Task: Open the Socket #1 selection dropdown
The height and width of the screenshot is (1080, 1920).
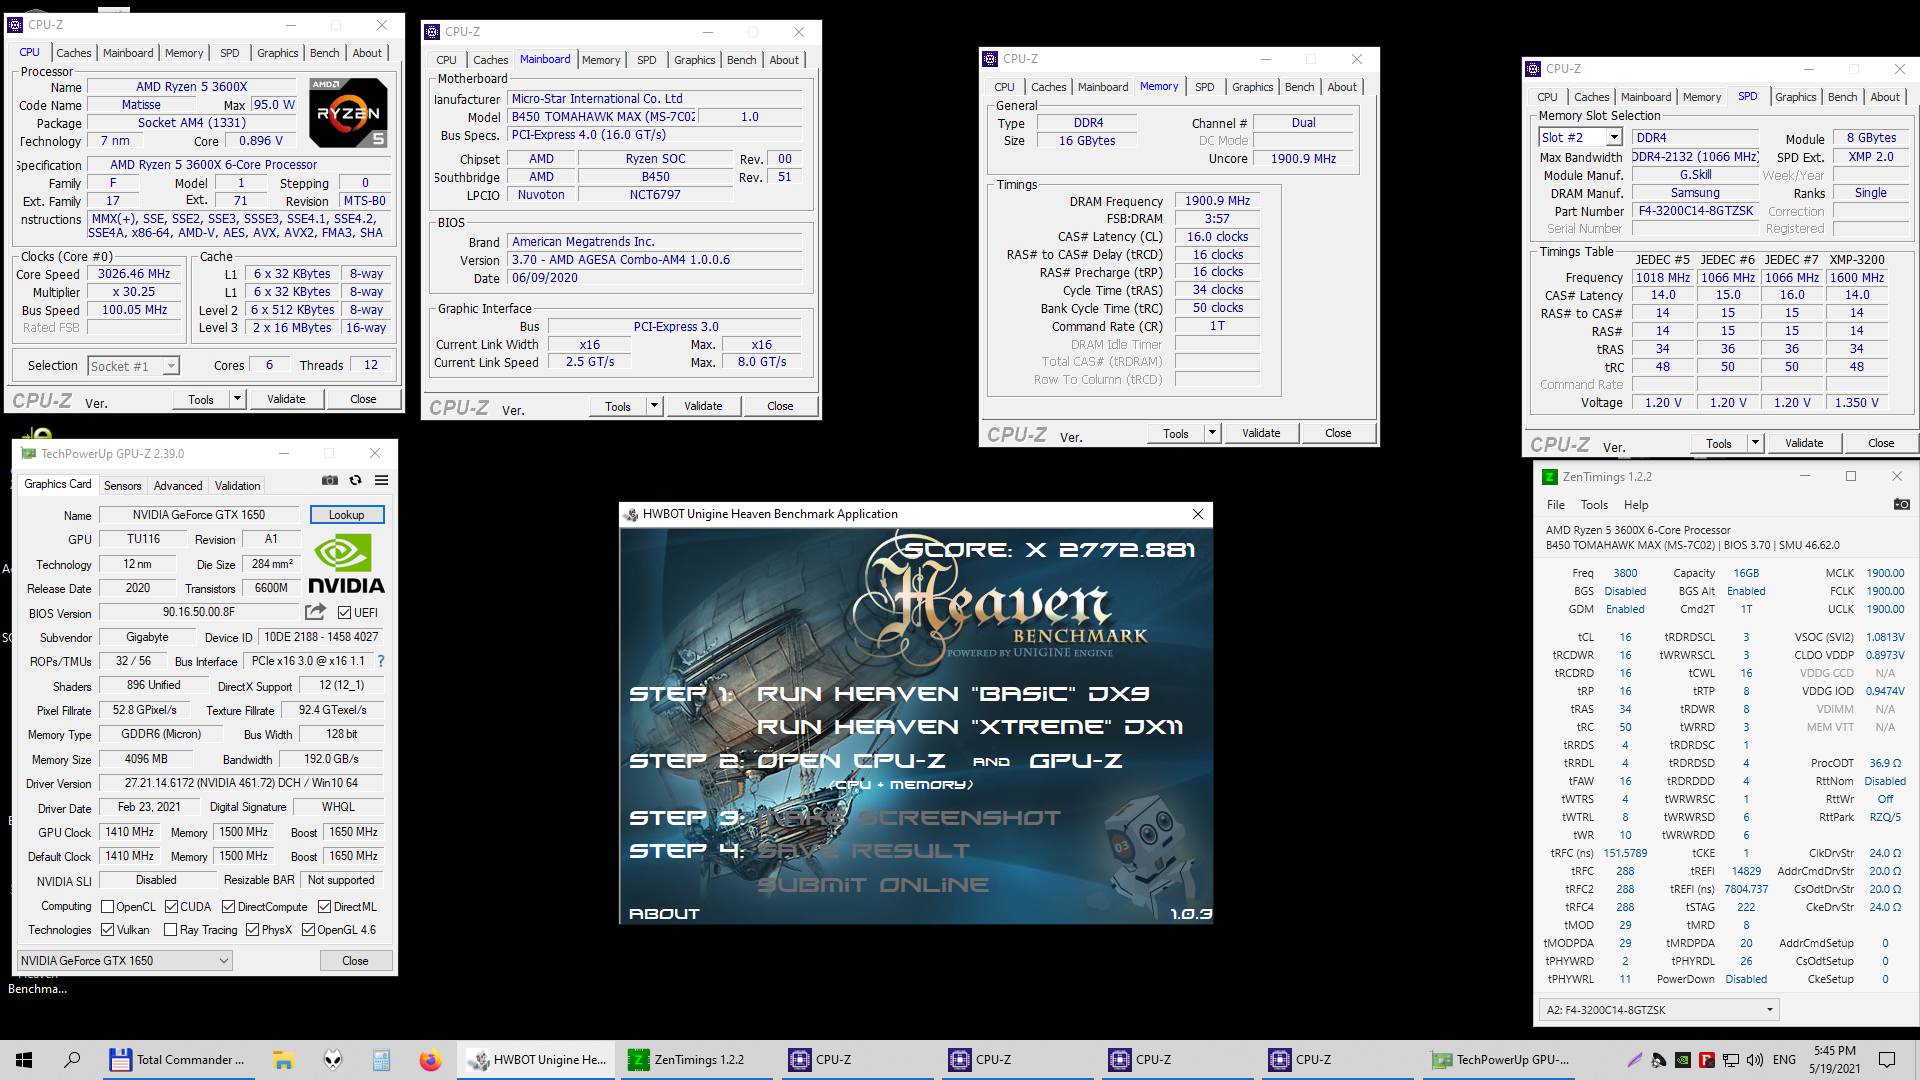Action: point(134,366)
